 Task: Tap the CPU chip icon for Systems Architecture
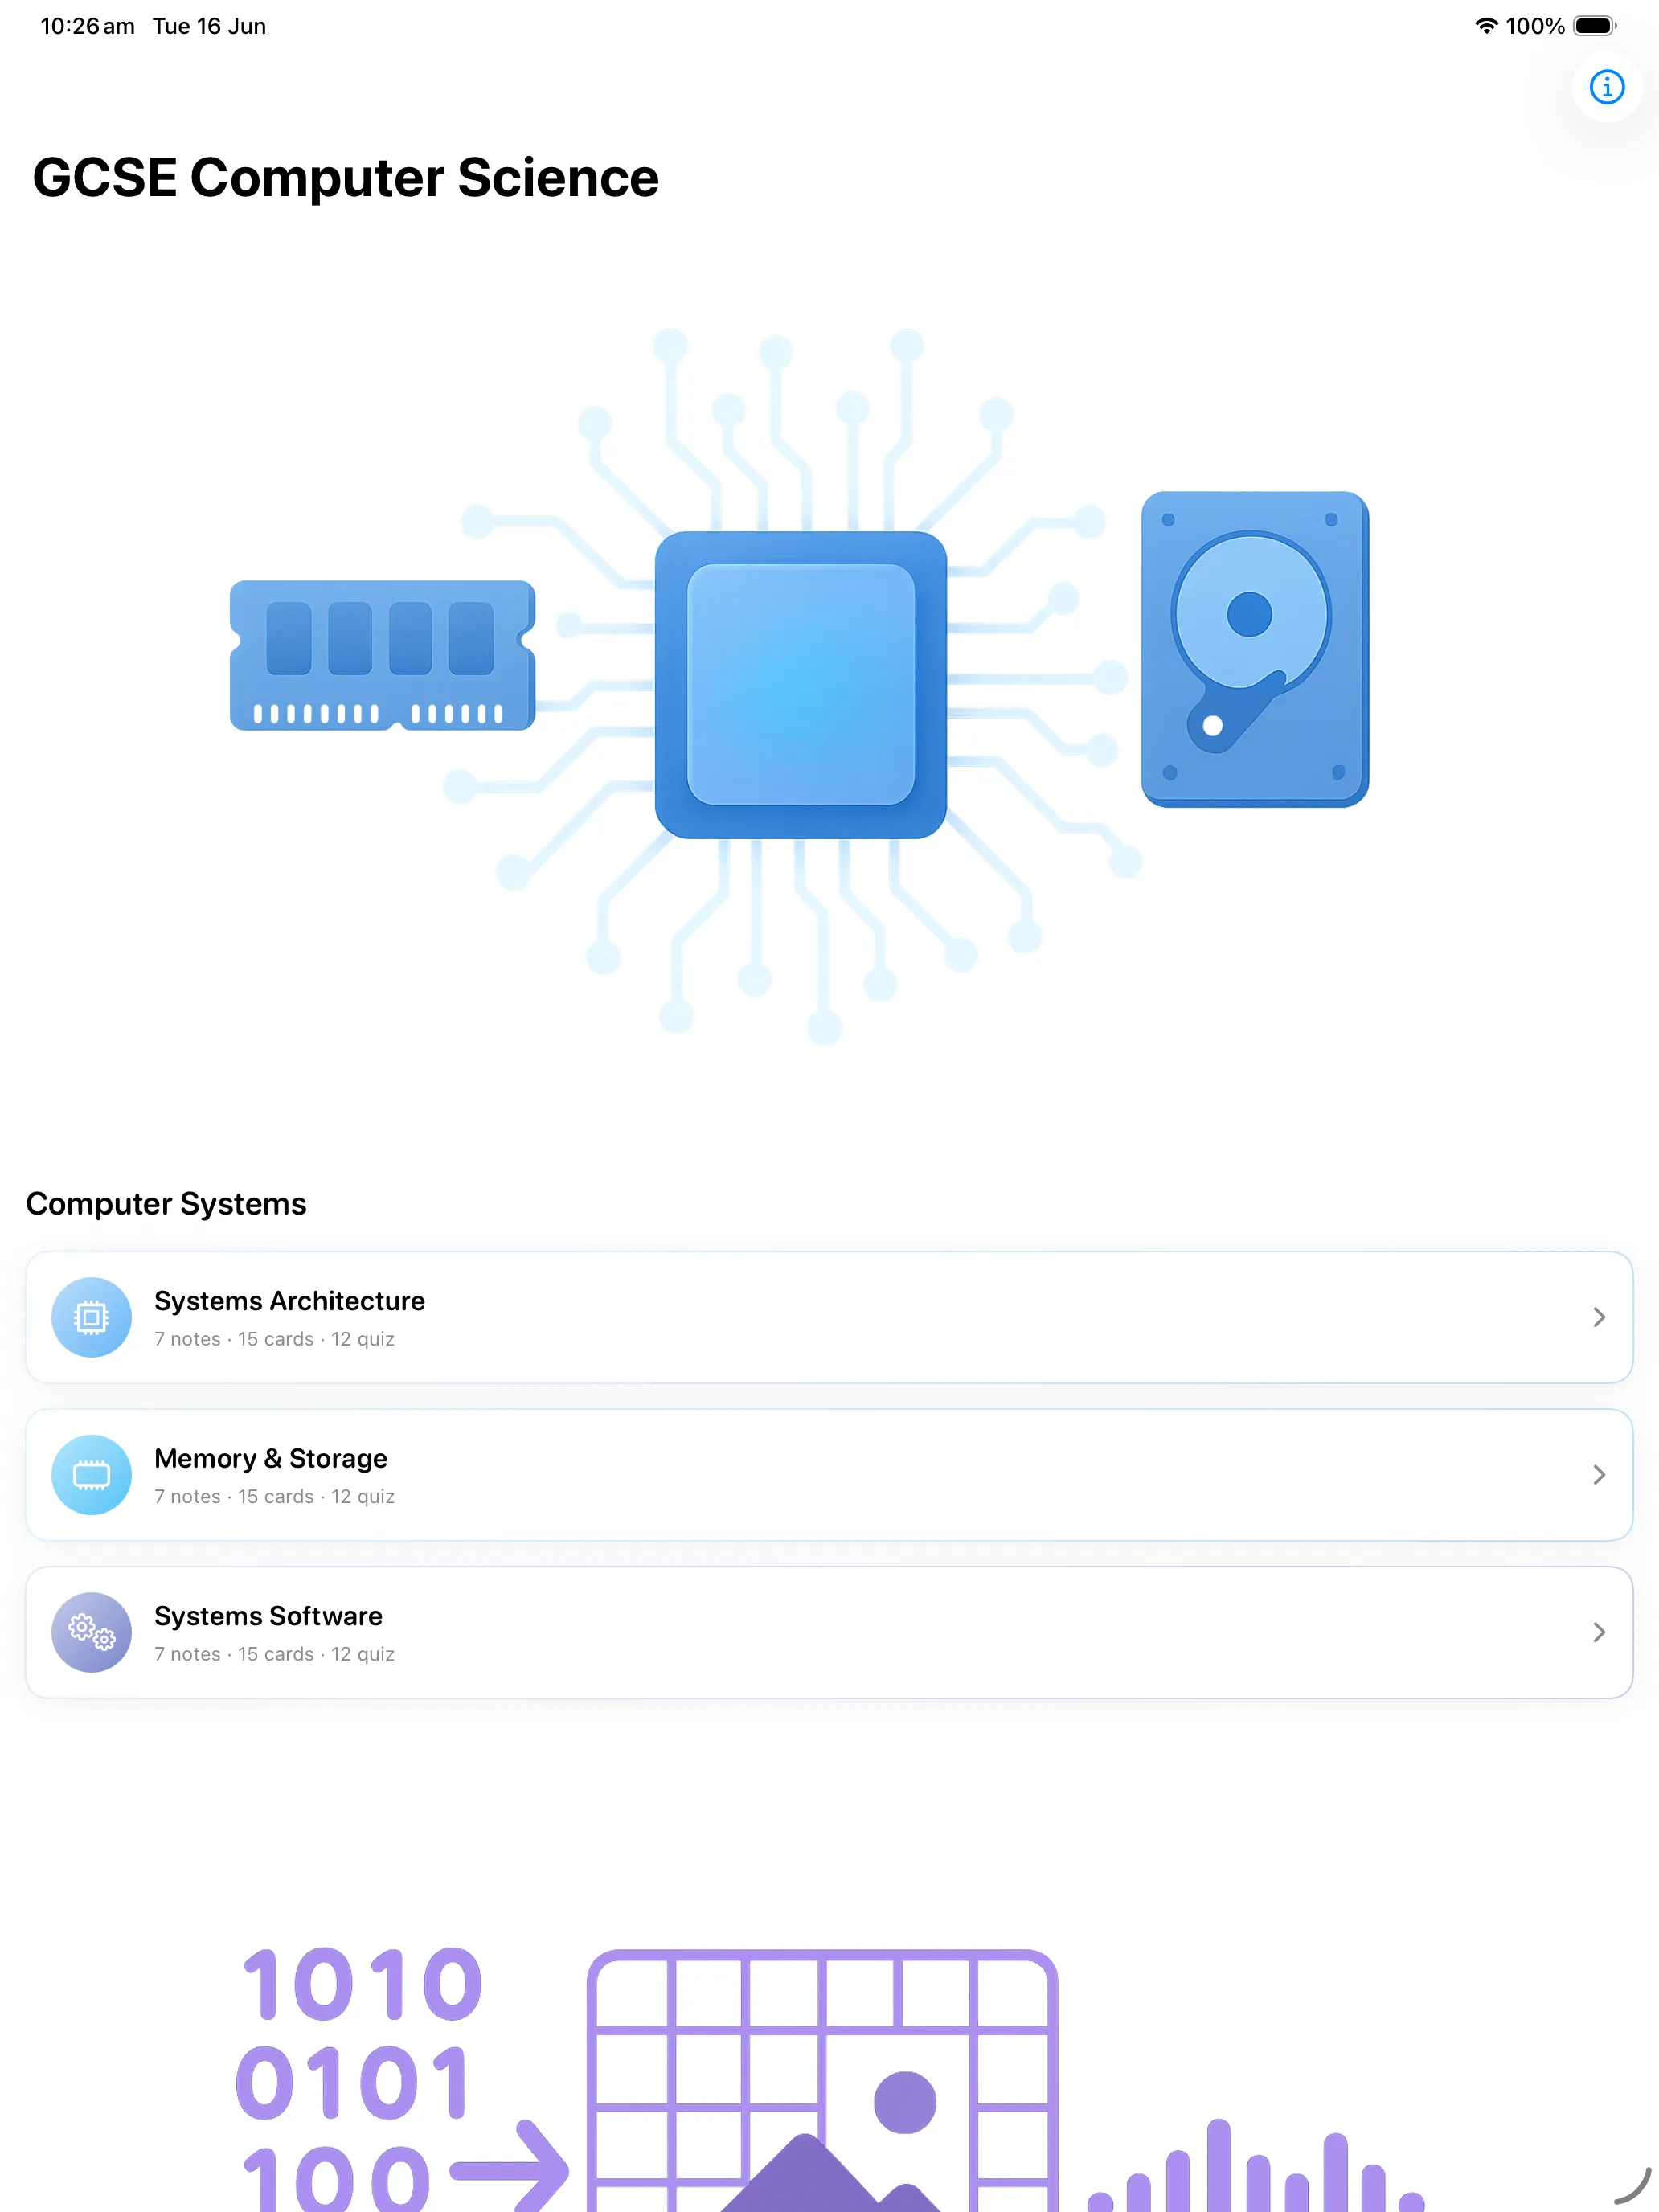(x=91, y=1317)
